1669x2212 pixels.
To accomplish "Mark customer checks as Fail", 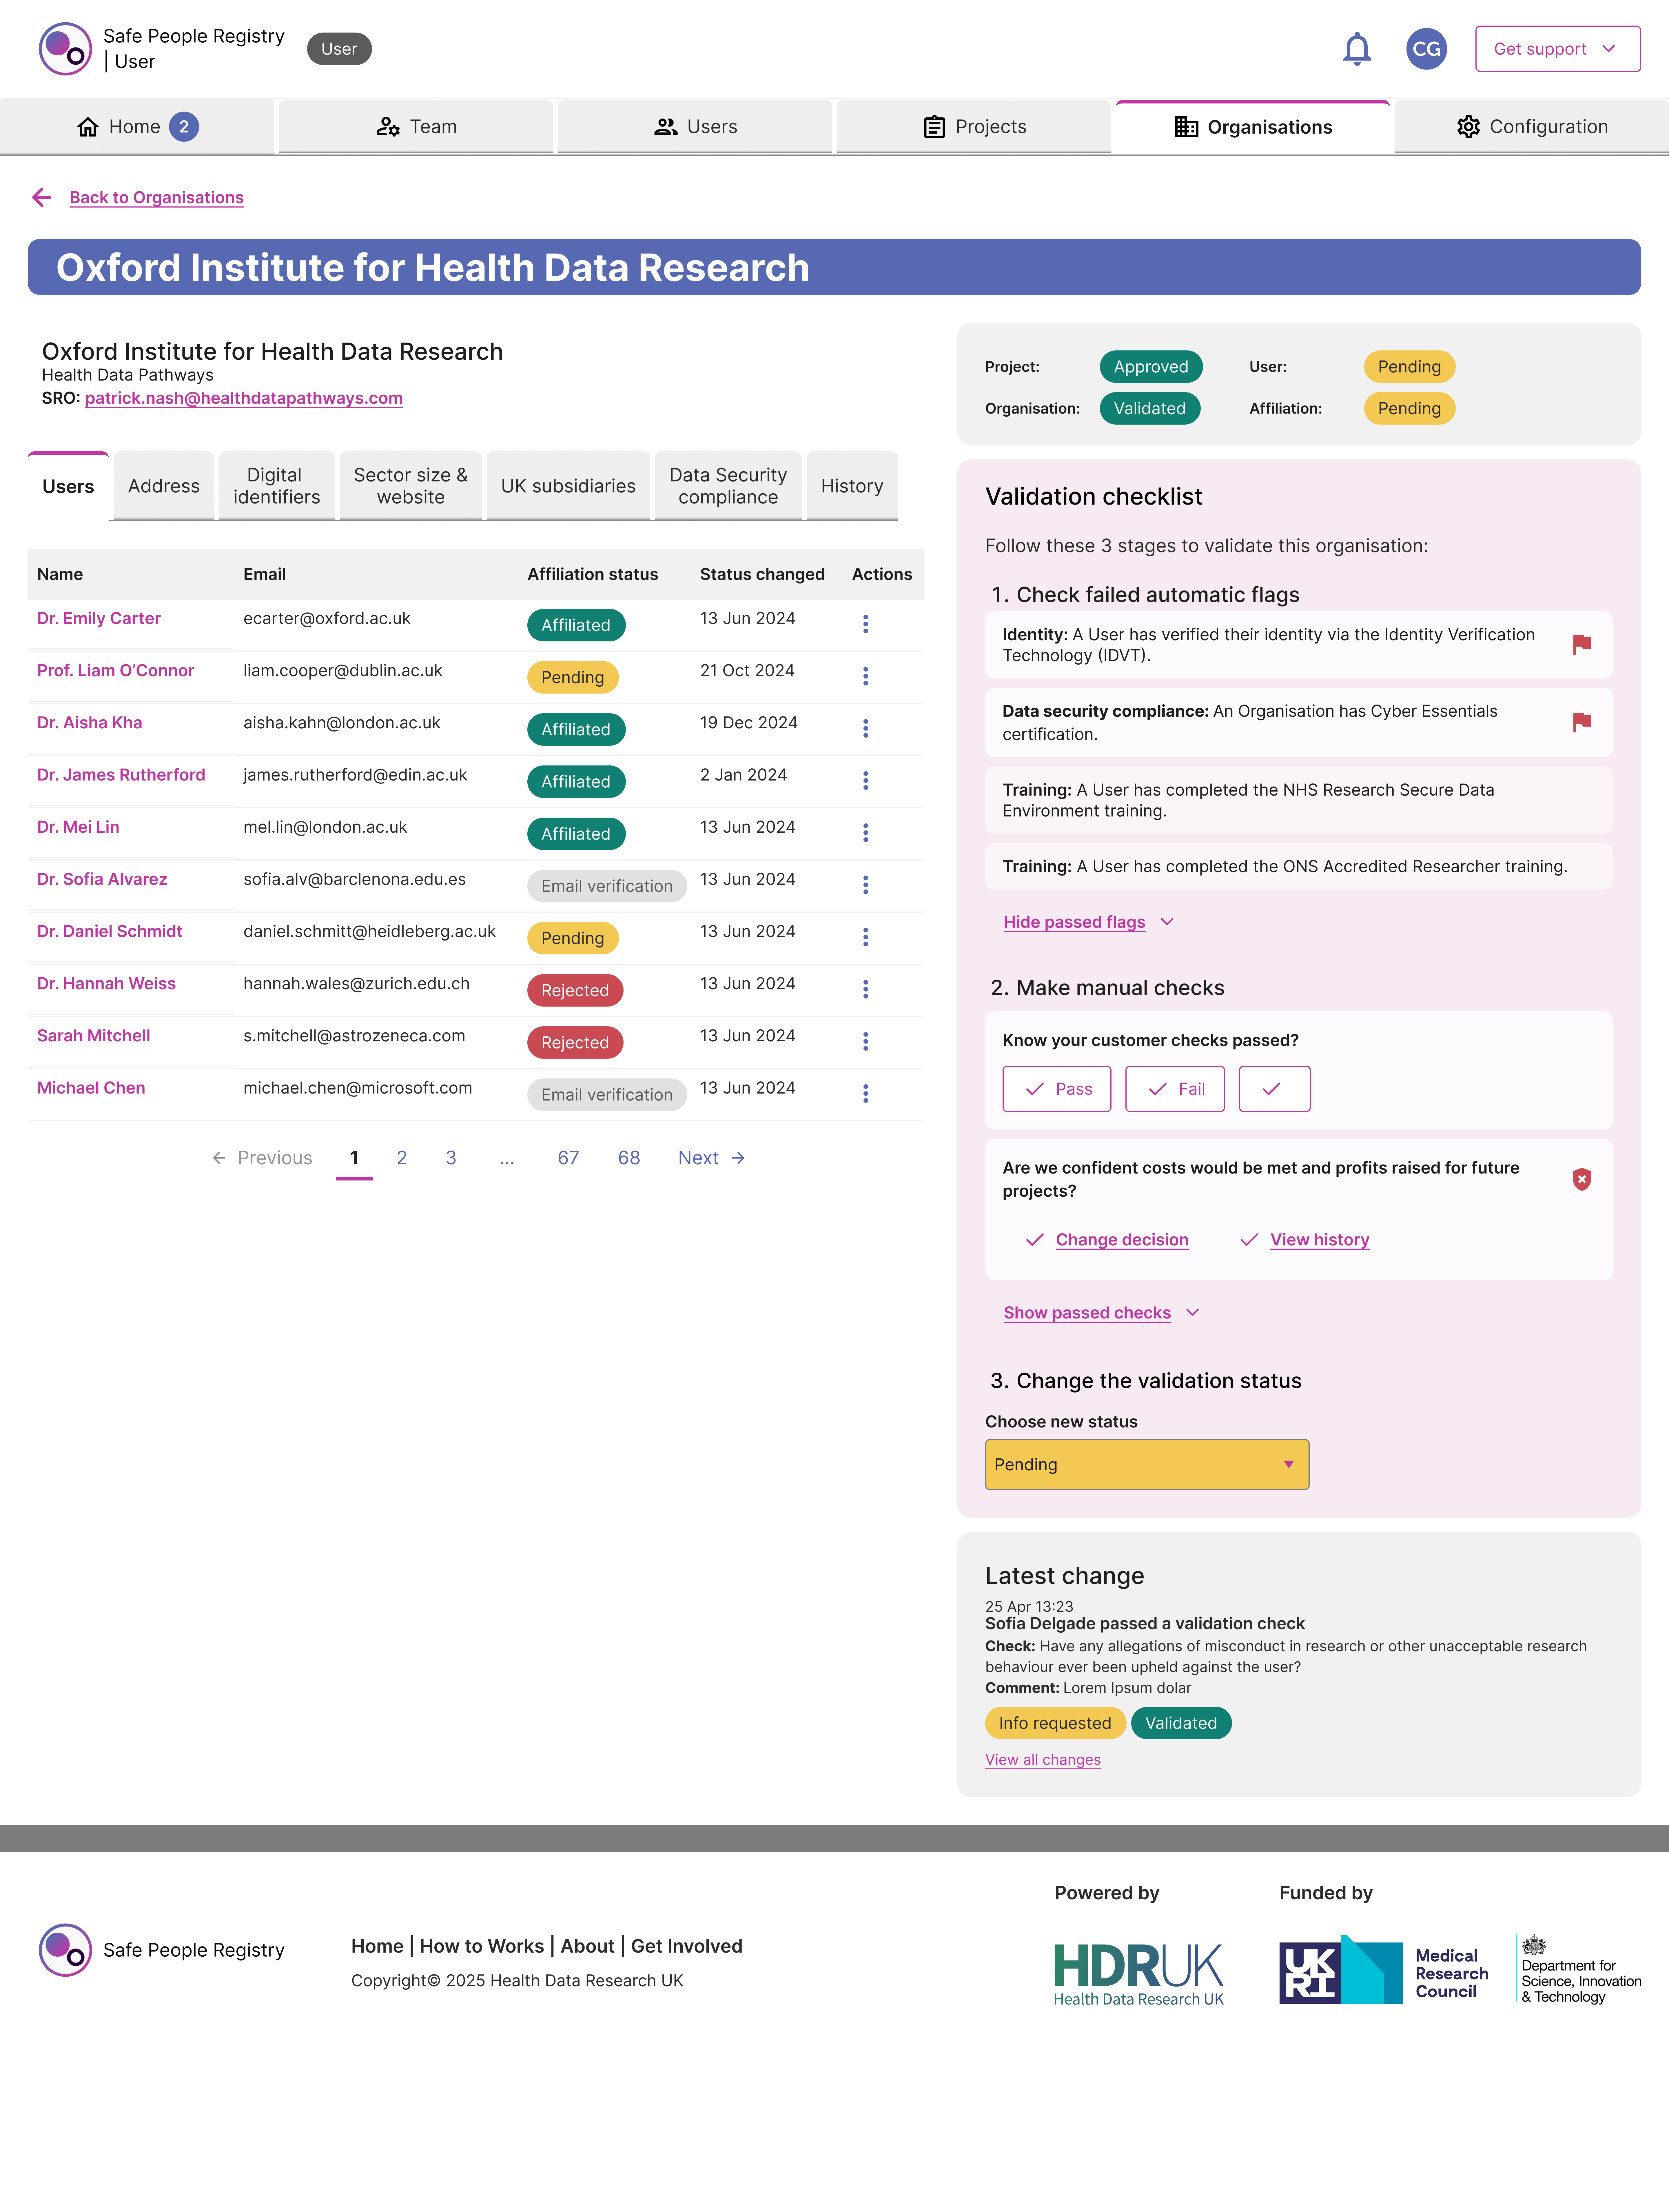I will pos(1175,1089).
